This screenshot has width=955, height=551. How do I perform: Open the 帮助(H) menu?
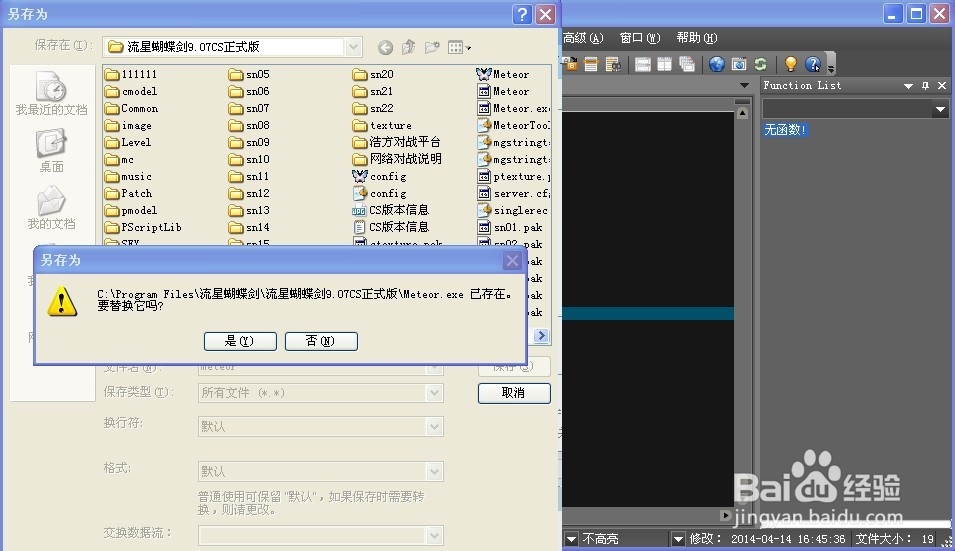tap(697, 38)
